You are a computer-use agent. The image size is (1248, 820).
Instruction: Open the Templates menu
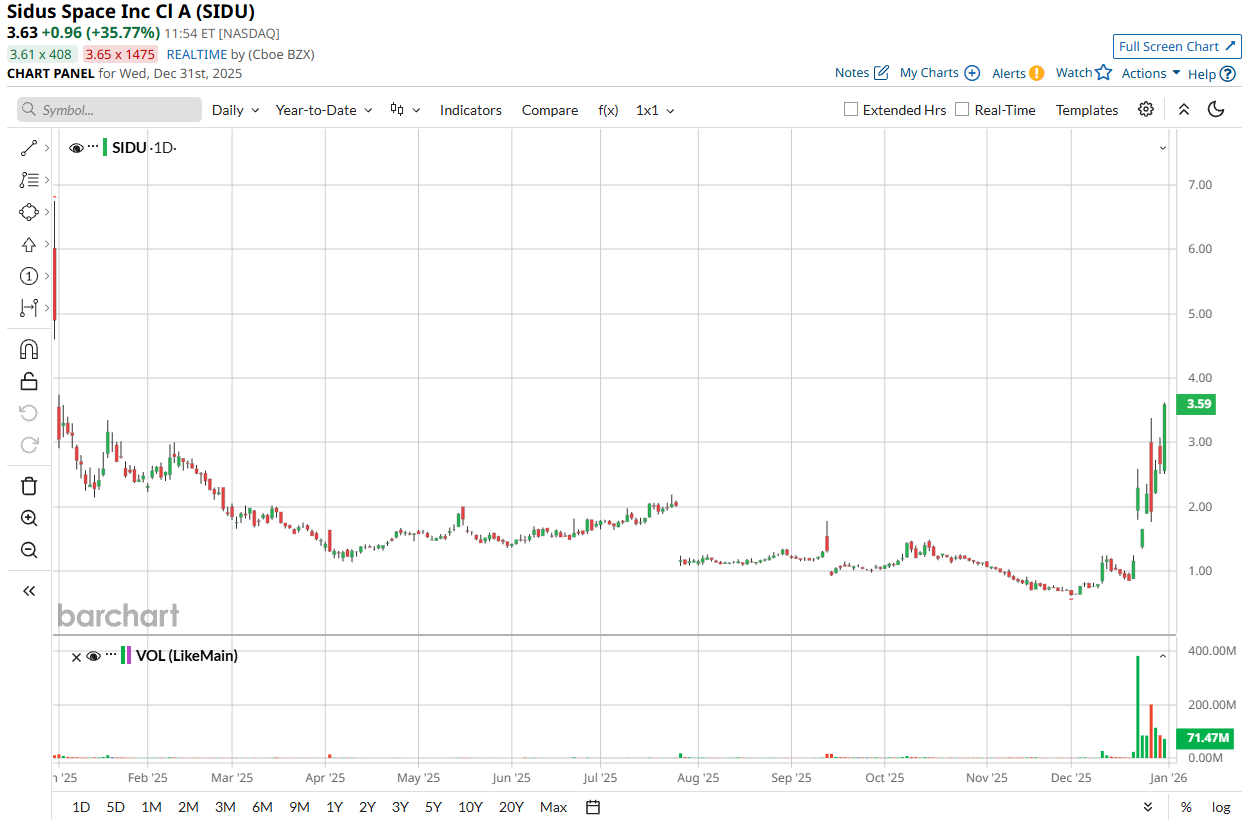point(1087,110)
